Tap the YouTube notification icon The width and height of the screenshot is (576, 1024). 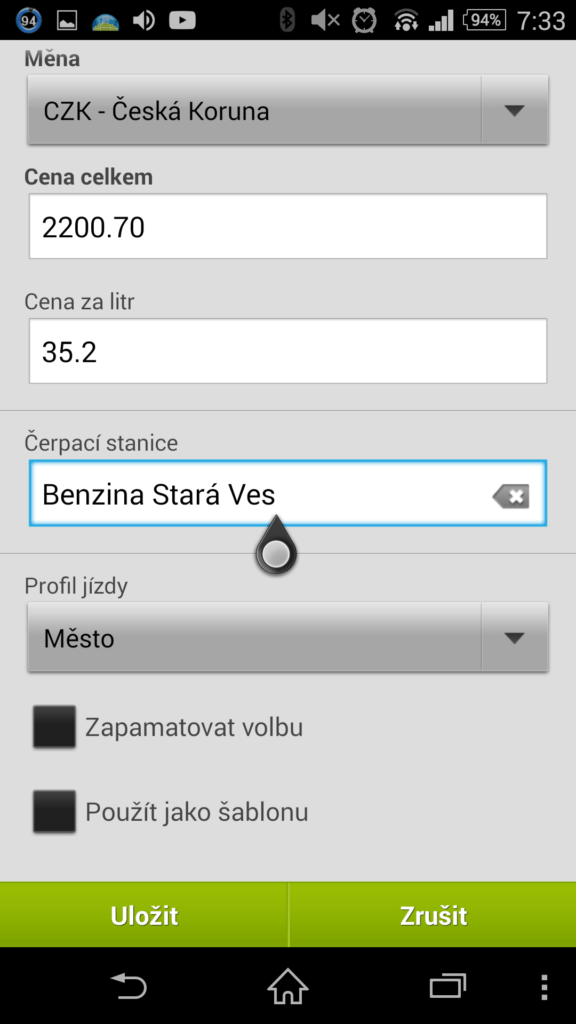pos(182,20)
